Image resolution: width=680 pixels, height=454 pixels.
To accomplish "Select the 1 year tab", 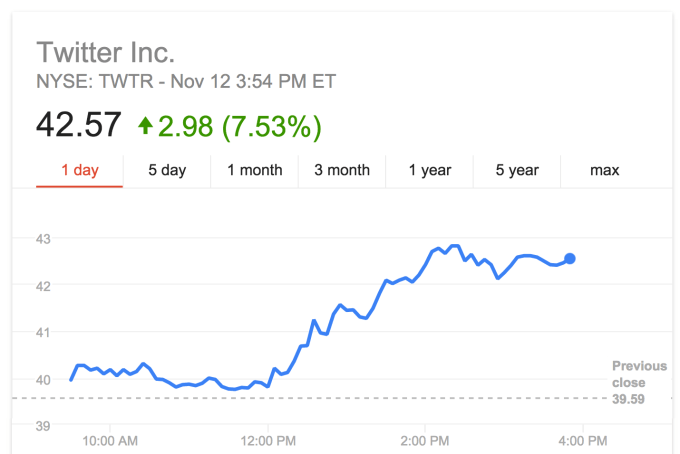I will (430, 170).
